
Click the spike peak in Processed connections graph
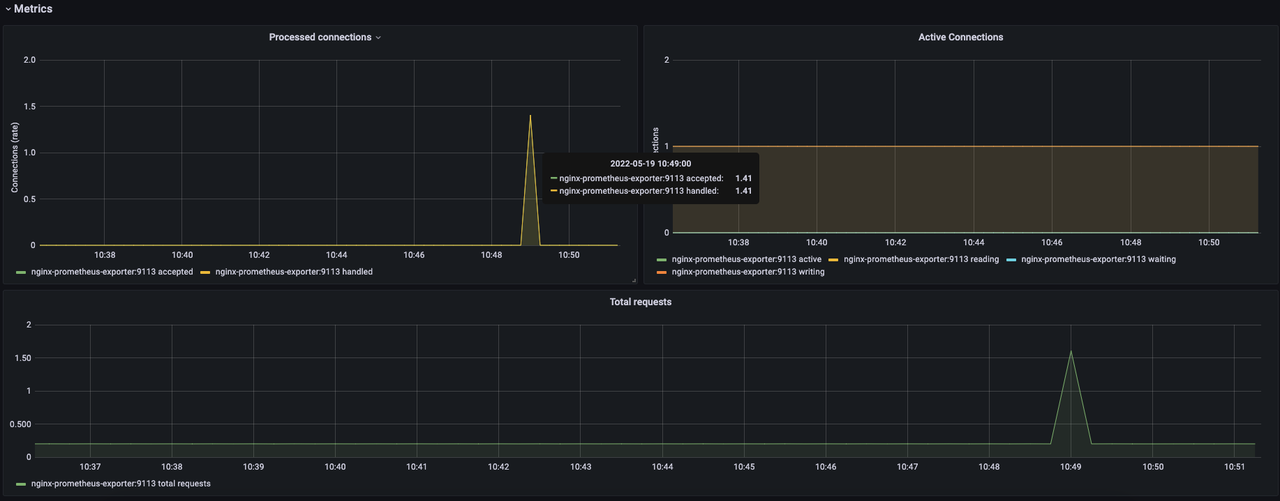point(530,115)
